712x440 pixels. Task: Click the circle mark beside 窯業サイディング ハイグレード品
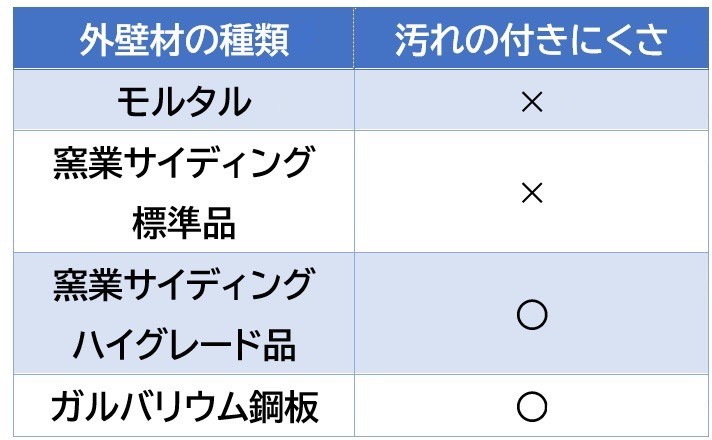532,315
